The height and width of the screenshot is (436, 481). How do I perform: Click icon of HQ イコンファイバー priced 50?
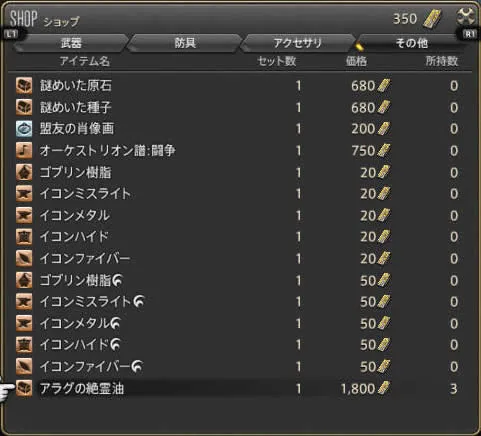[24, 366]
